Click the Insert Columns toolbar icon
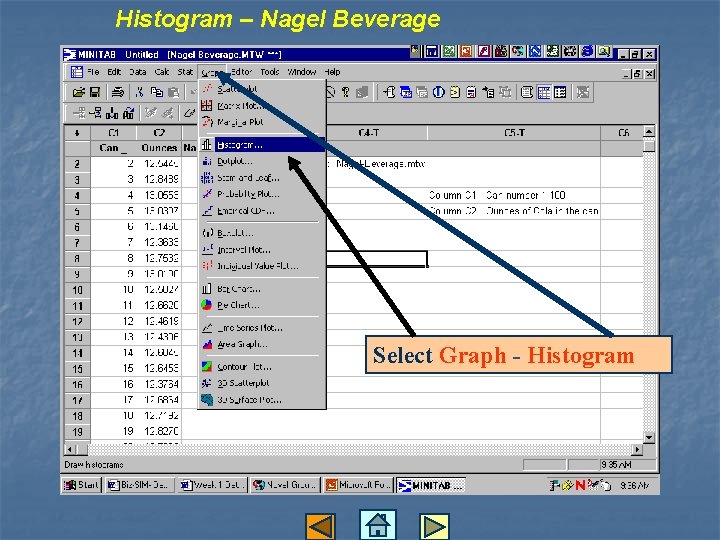The width and height of the screenshot is (720, 540). click(x=112, y=113)
